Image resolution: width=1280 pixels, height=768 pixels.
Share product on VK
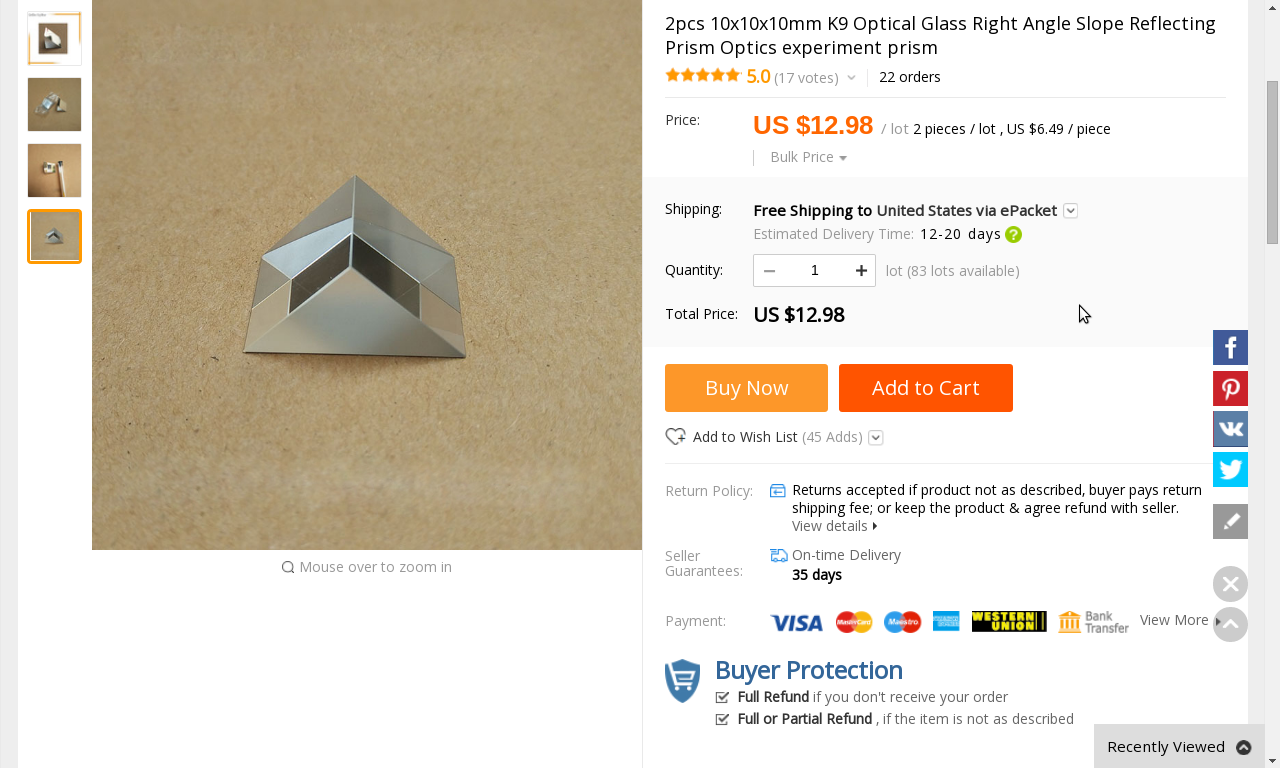(x=1230, y=429)
